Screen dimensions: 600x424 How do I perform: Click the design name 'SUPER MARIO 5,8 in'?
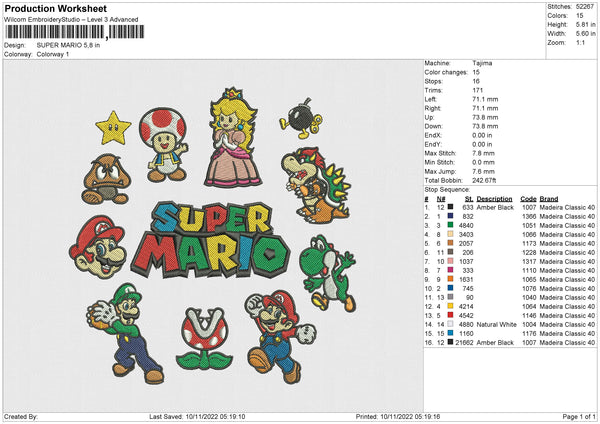click(x=68, y=45)
